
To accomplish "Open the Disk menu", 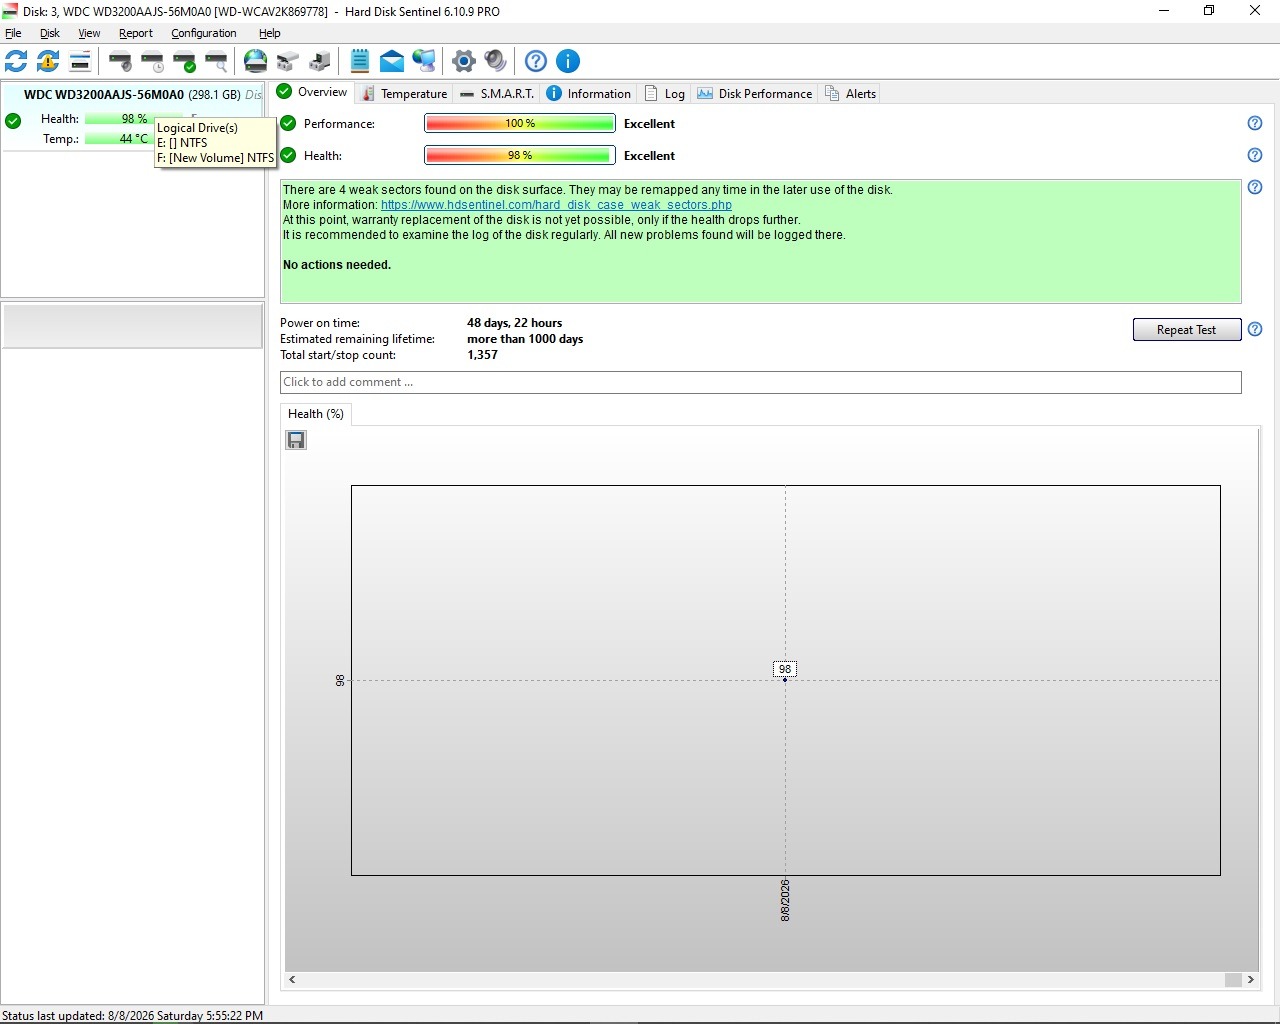I will [x=50, y=33].
